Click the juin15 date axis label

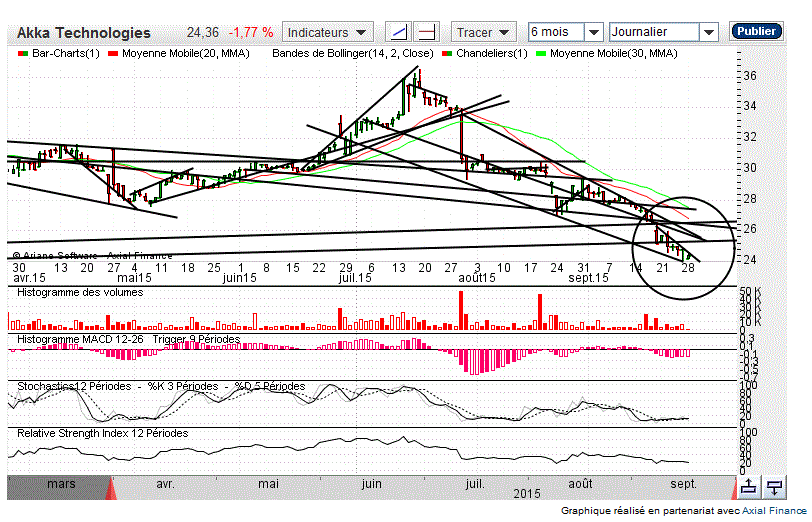point(240,278)
